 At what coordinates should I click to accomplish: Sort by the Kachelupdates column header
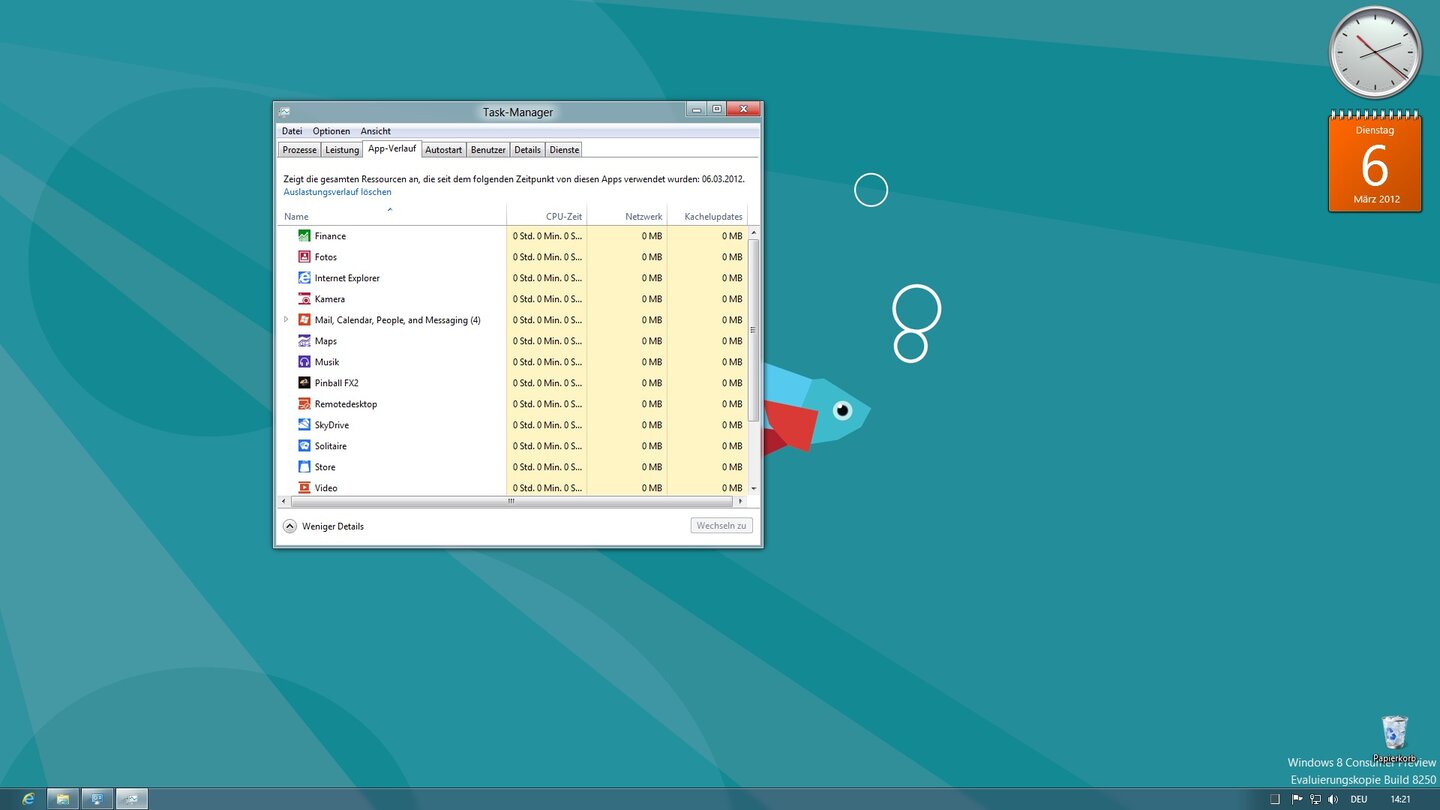pyautogui.click(x=707, y=216)
